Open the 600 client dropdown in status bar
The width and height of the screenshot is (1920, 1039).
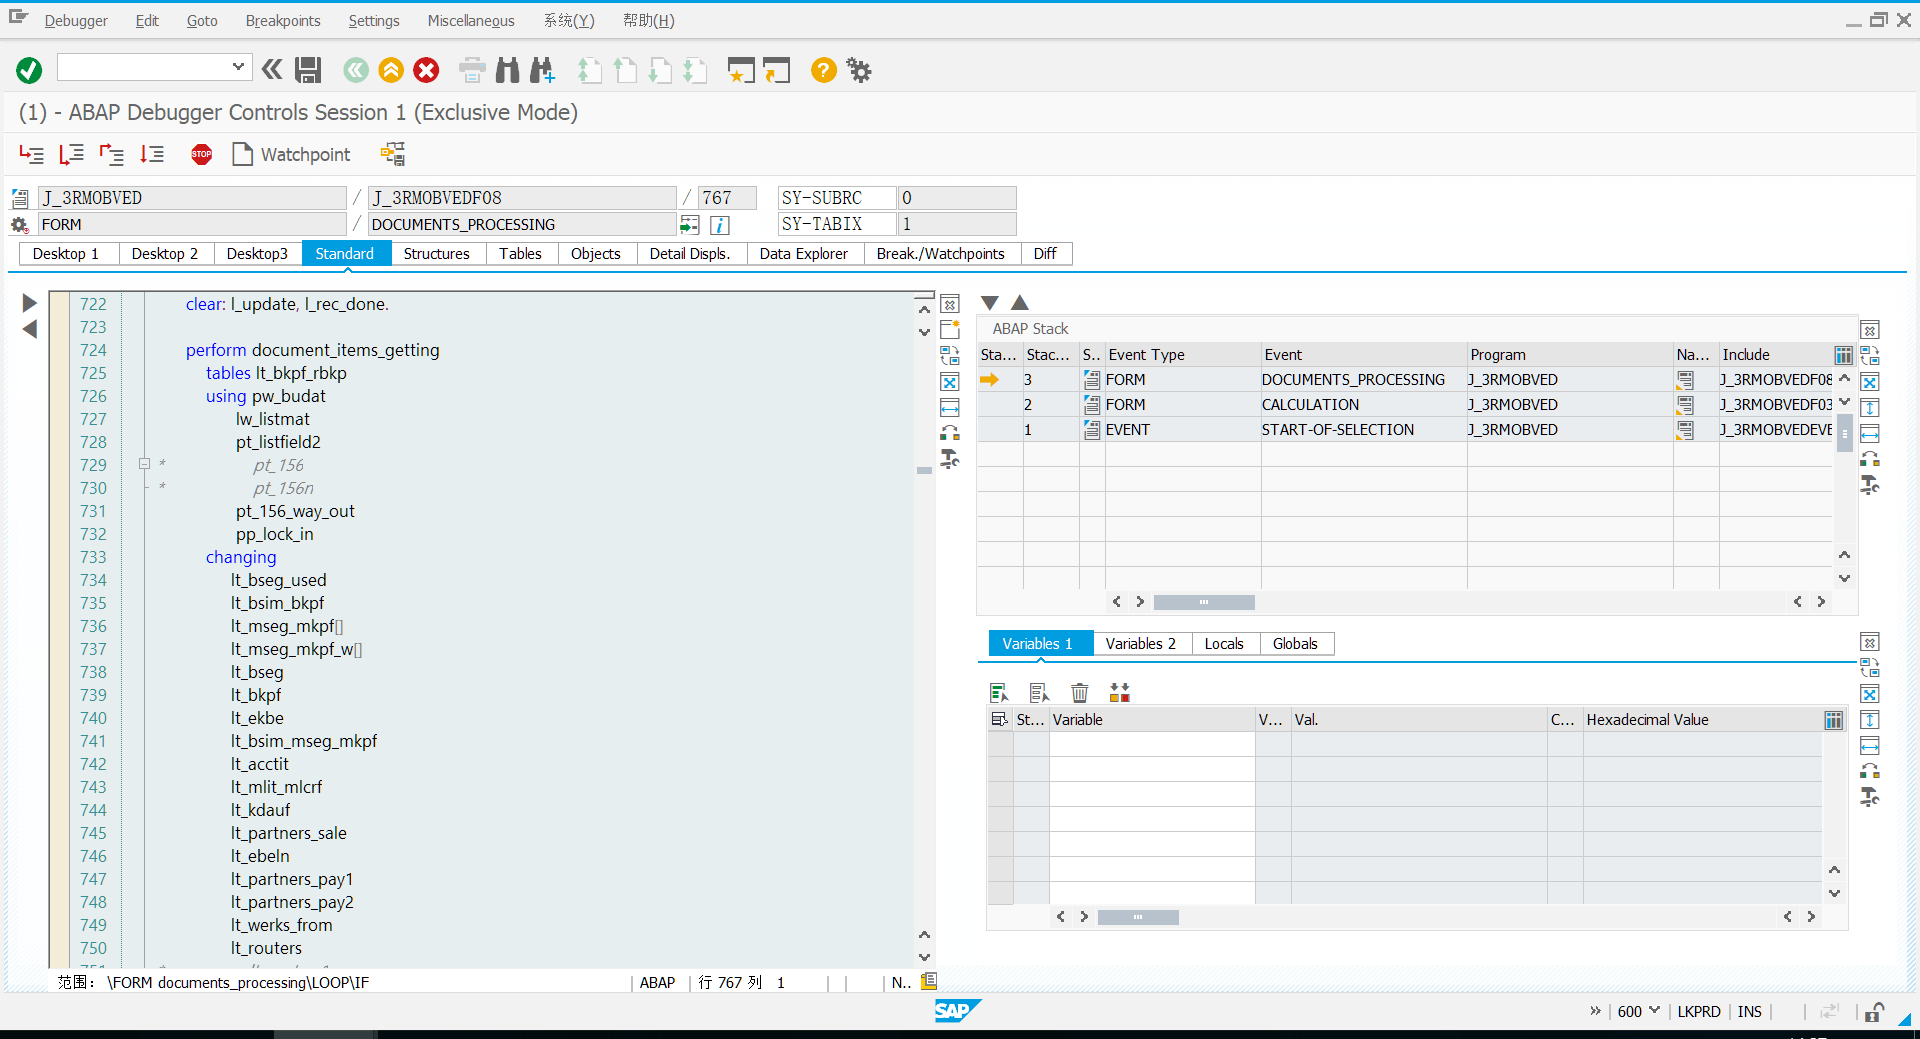1654,1011
